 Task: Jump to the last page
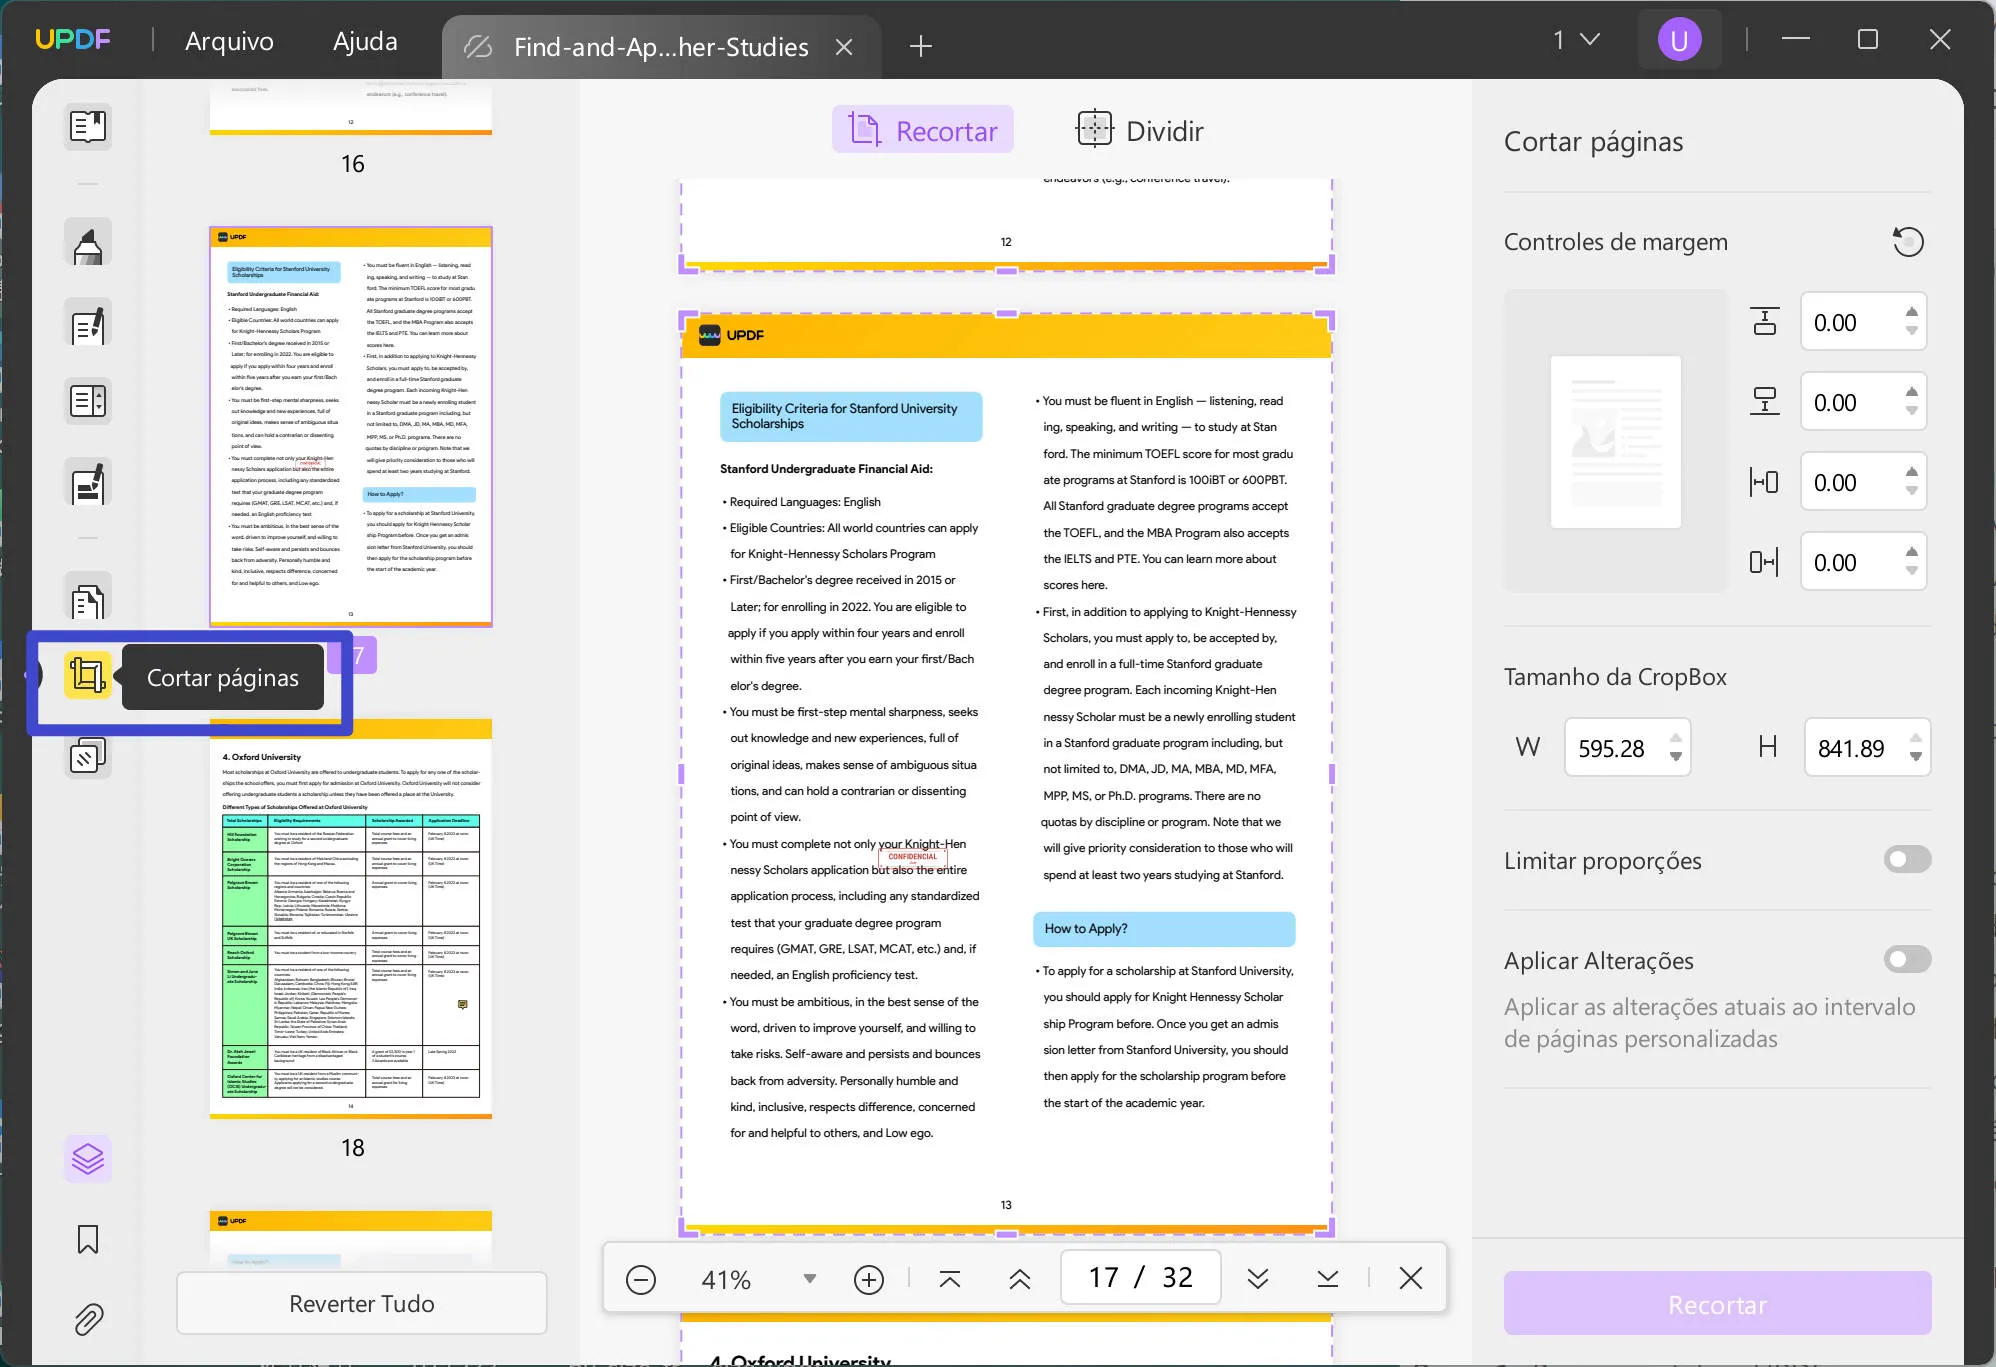[1328, 1279]
